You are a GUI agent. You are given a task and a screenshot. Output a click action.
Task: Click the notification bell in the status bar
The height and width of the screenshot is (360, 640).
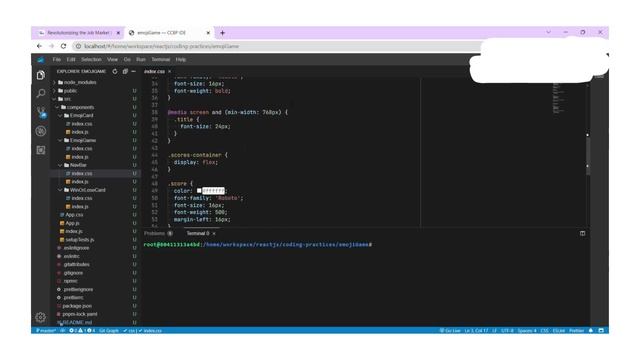coord(591,331)
